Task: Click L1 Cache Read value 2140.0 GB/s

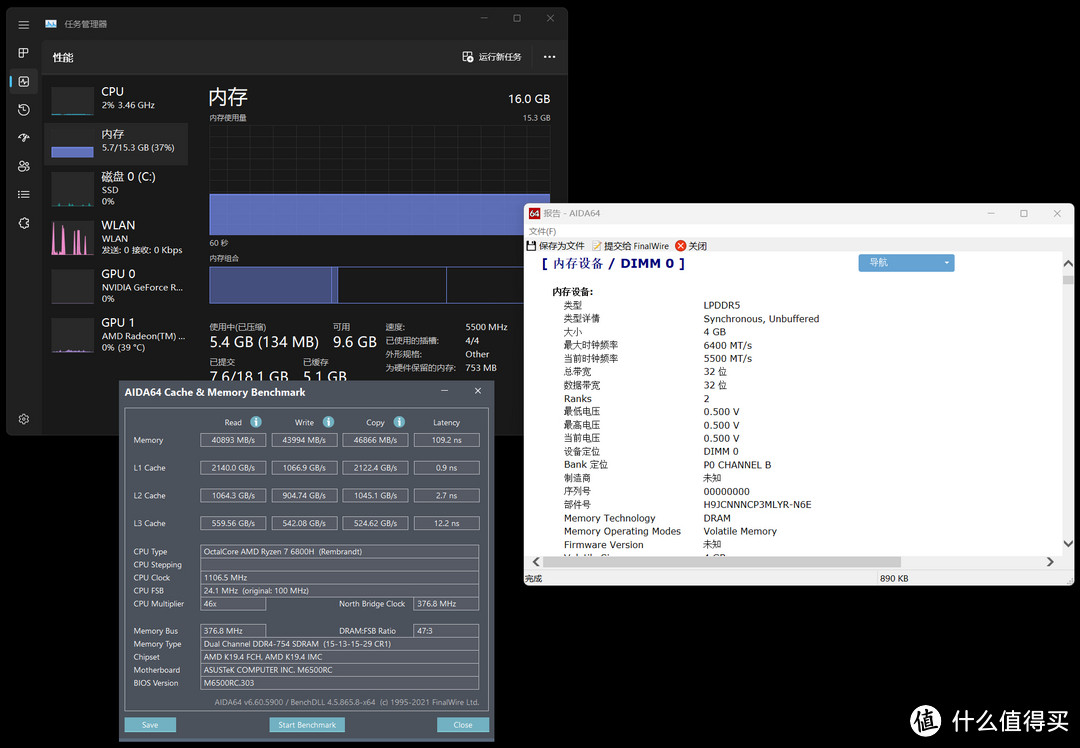Action: [233, 468]
